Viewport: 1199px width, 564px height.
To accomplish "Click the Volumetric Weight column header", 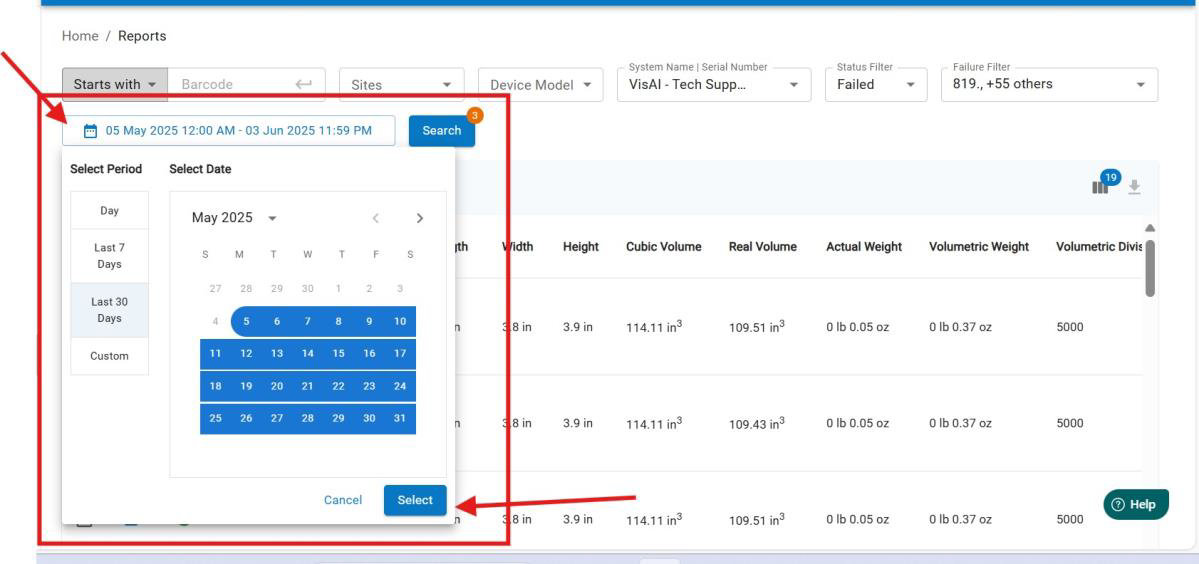I will tap(979, 247).
